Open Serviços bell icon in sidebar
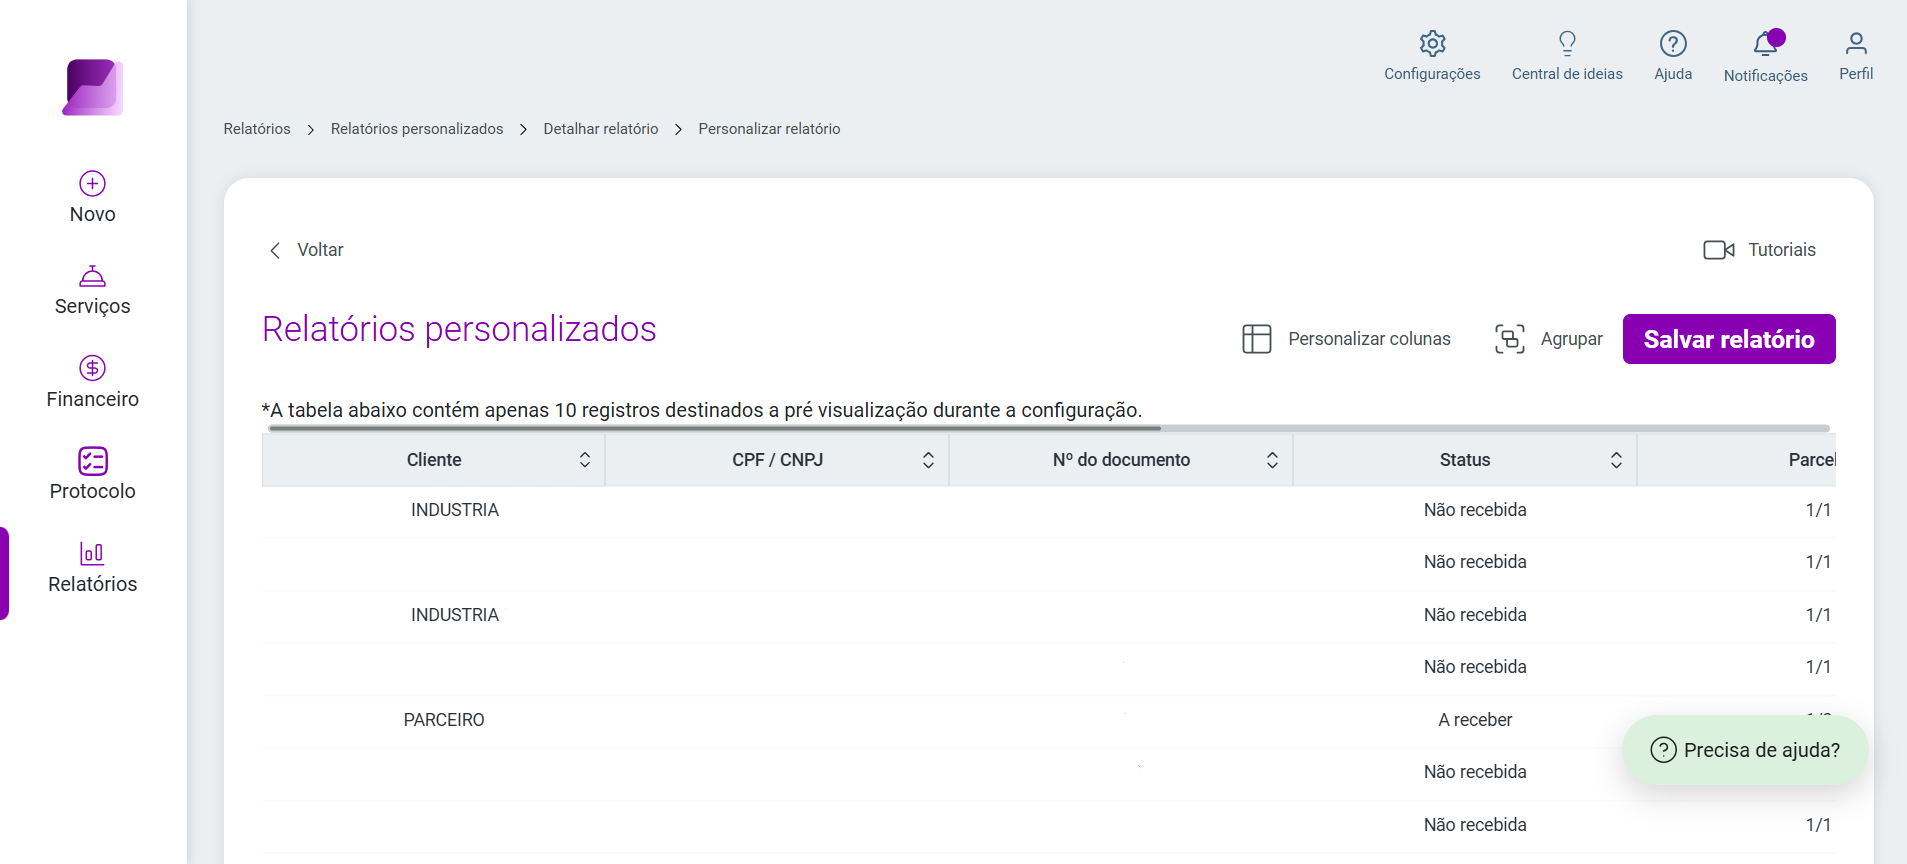The height and width of the screenshot is (864, 1907). click(x=93, y=276)
